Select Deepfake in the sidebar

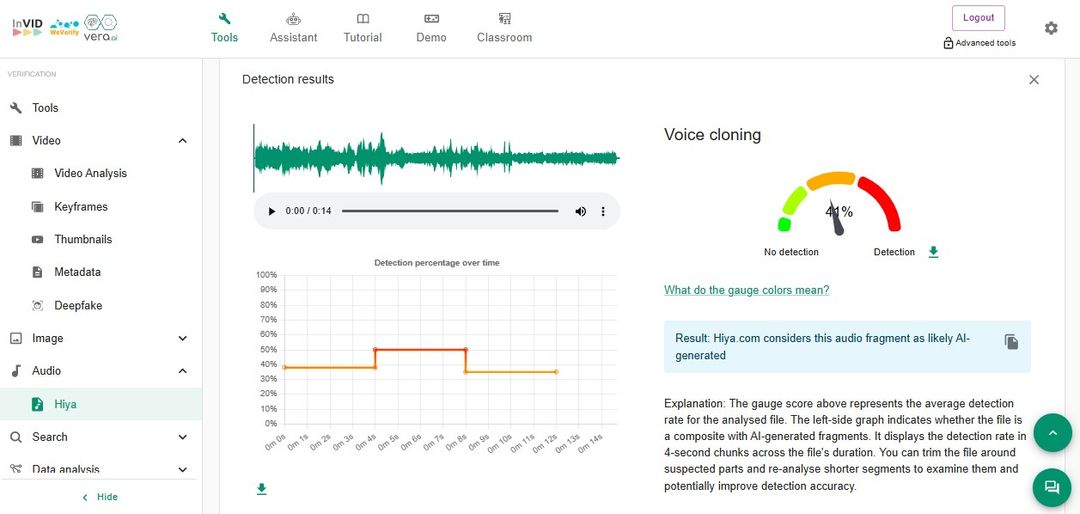78,305
